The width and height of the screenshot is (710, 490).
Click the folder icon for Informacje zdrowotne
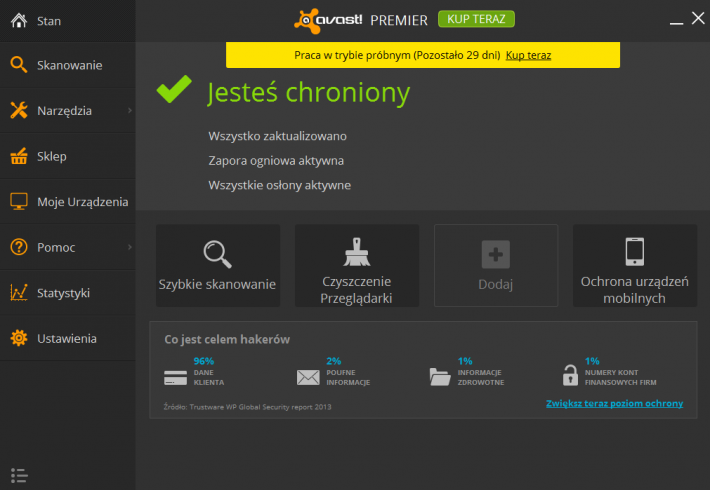tap(440, 377)
